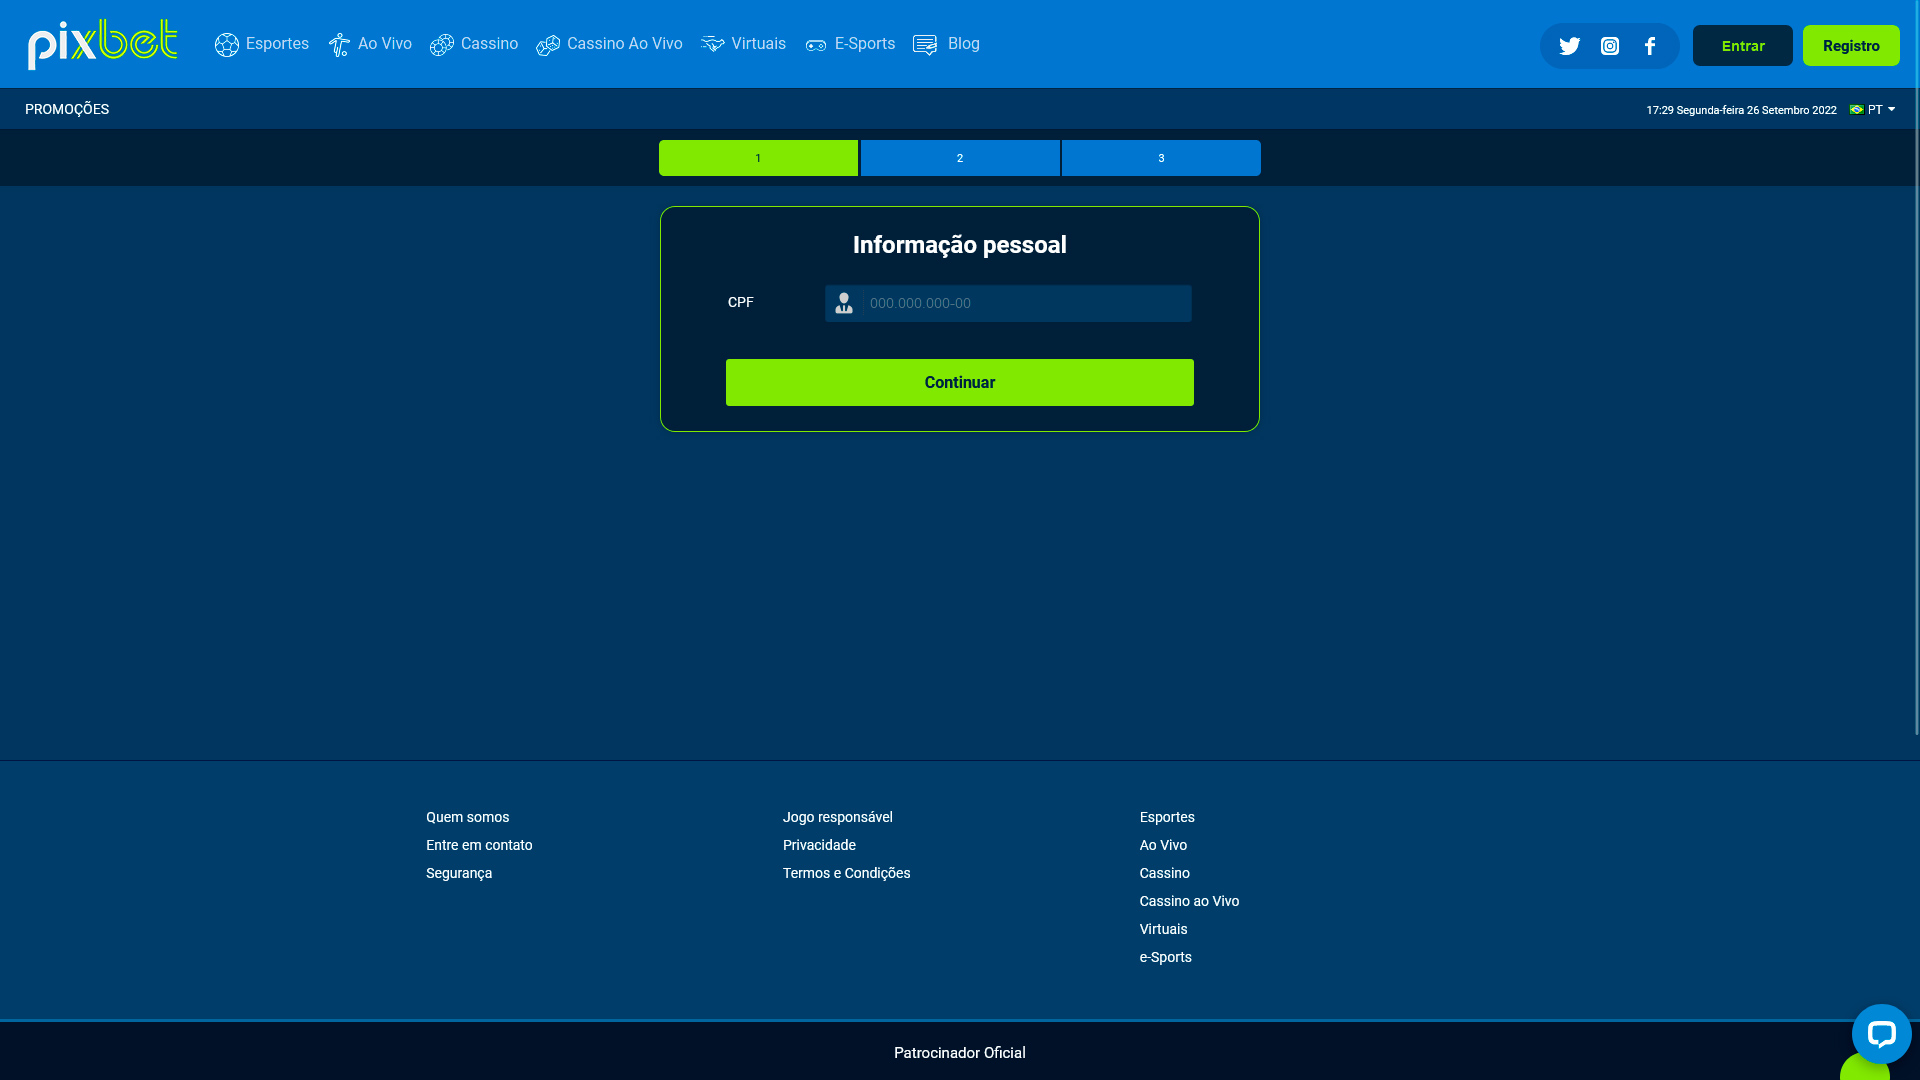Select the Privacidade footer link
The width and height of the screenshot is (1920, 1080).
819,845
